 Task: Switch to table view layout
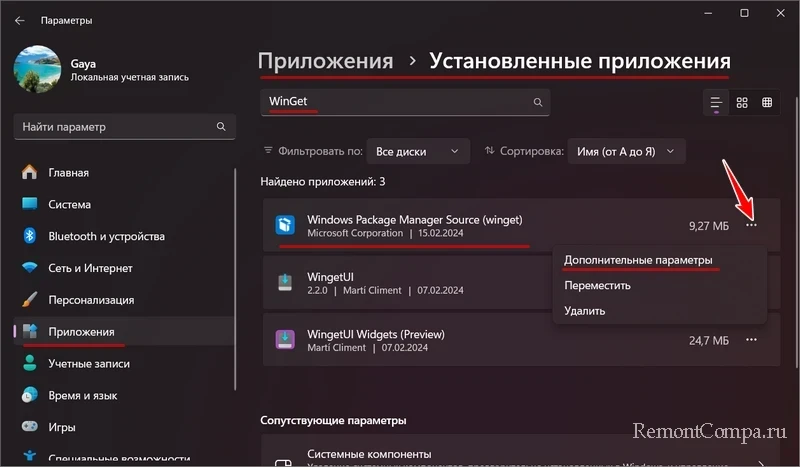point(767,103)
